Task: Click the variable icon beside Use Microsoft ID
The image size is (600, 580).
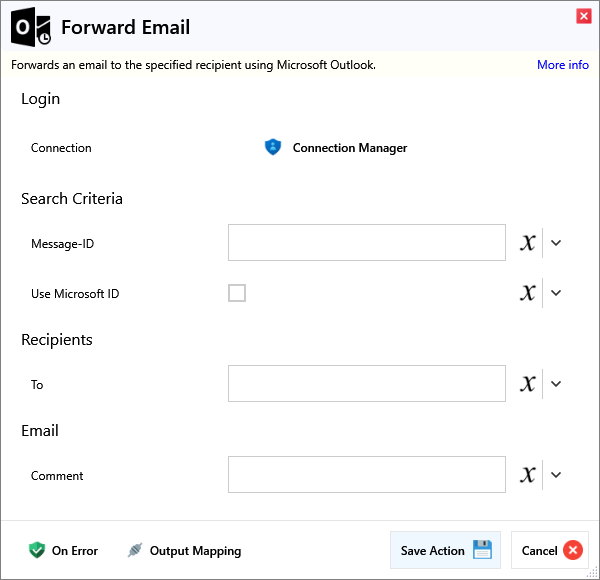Action: pyautogui.click(x=528, y=293)
